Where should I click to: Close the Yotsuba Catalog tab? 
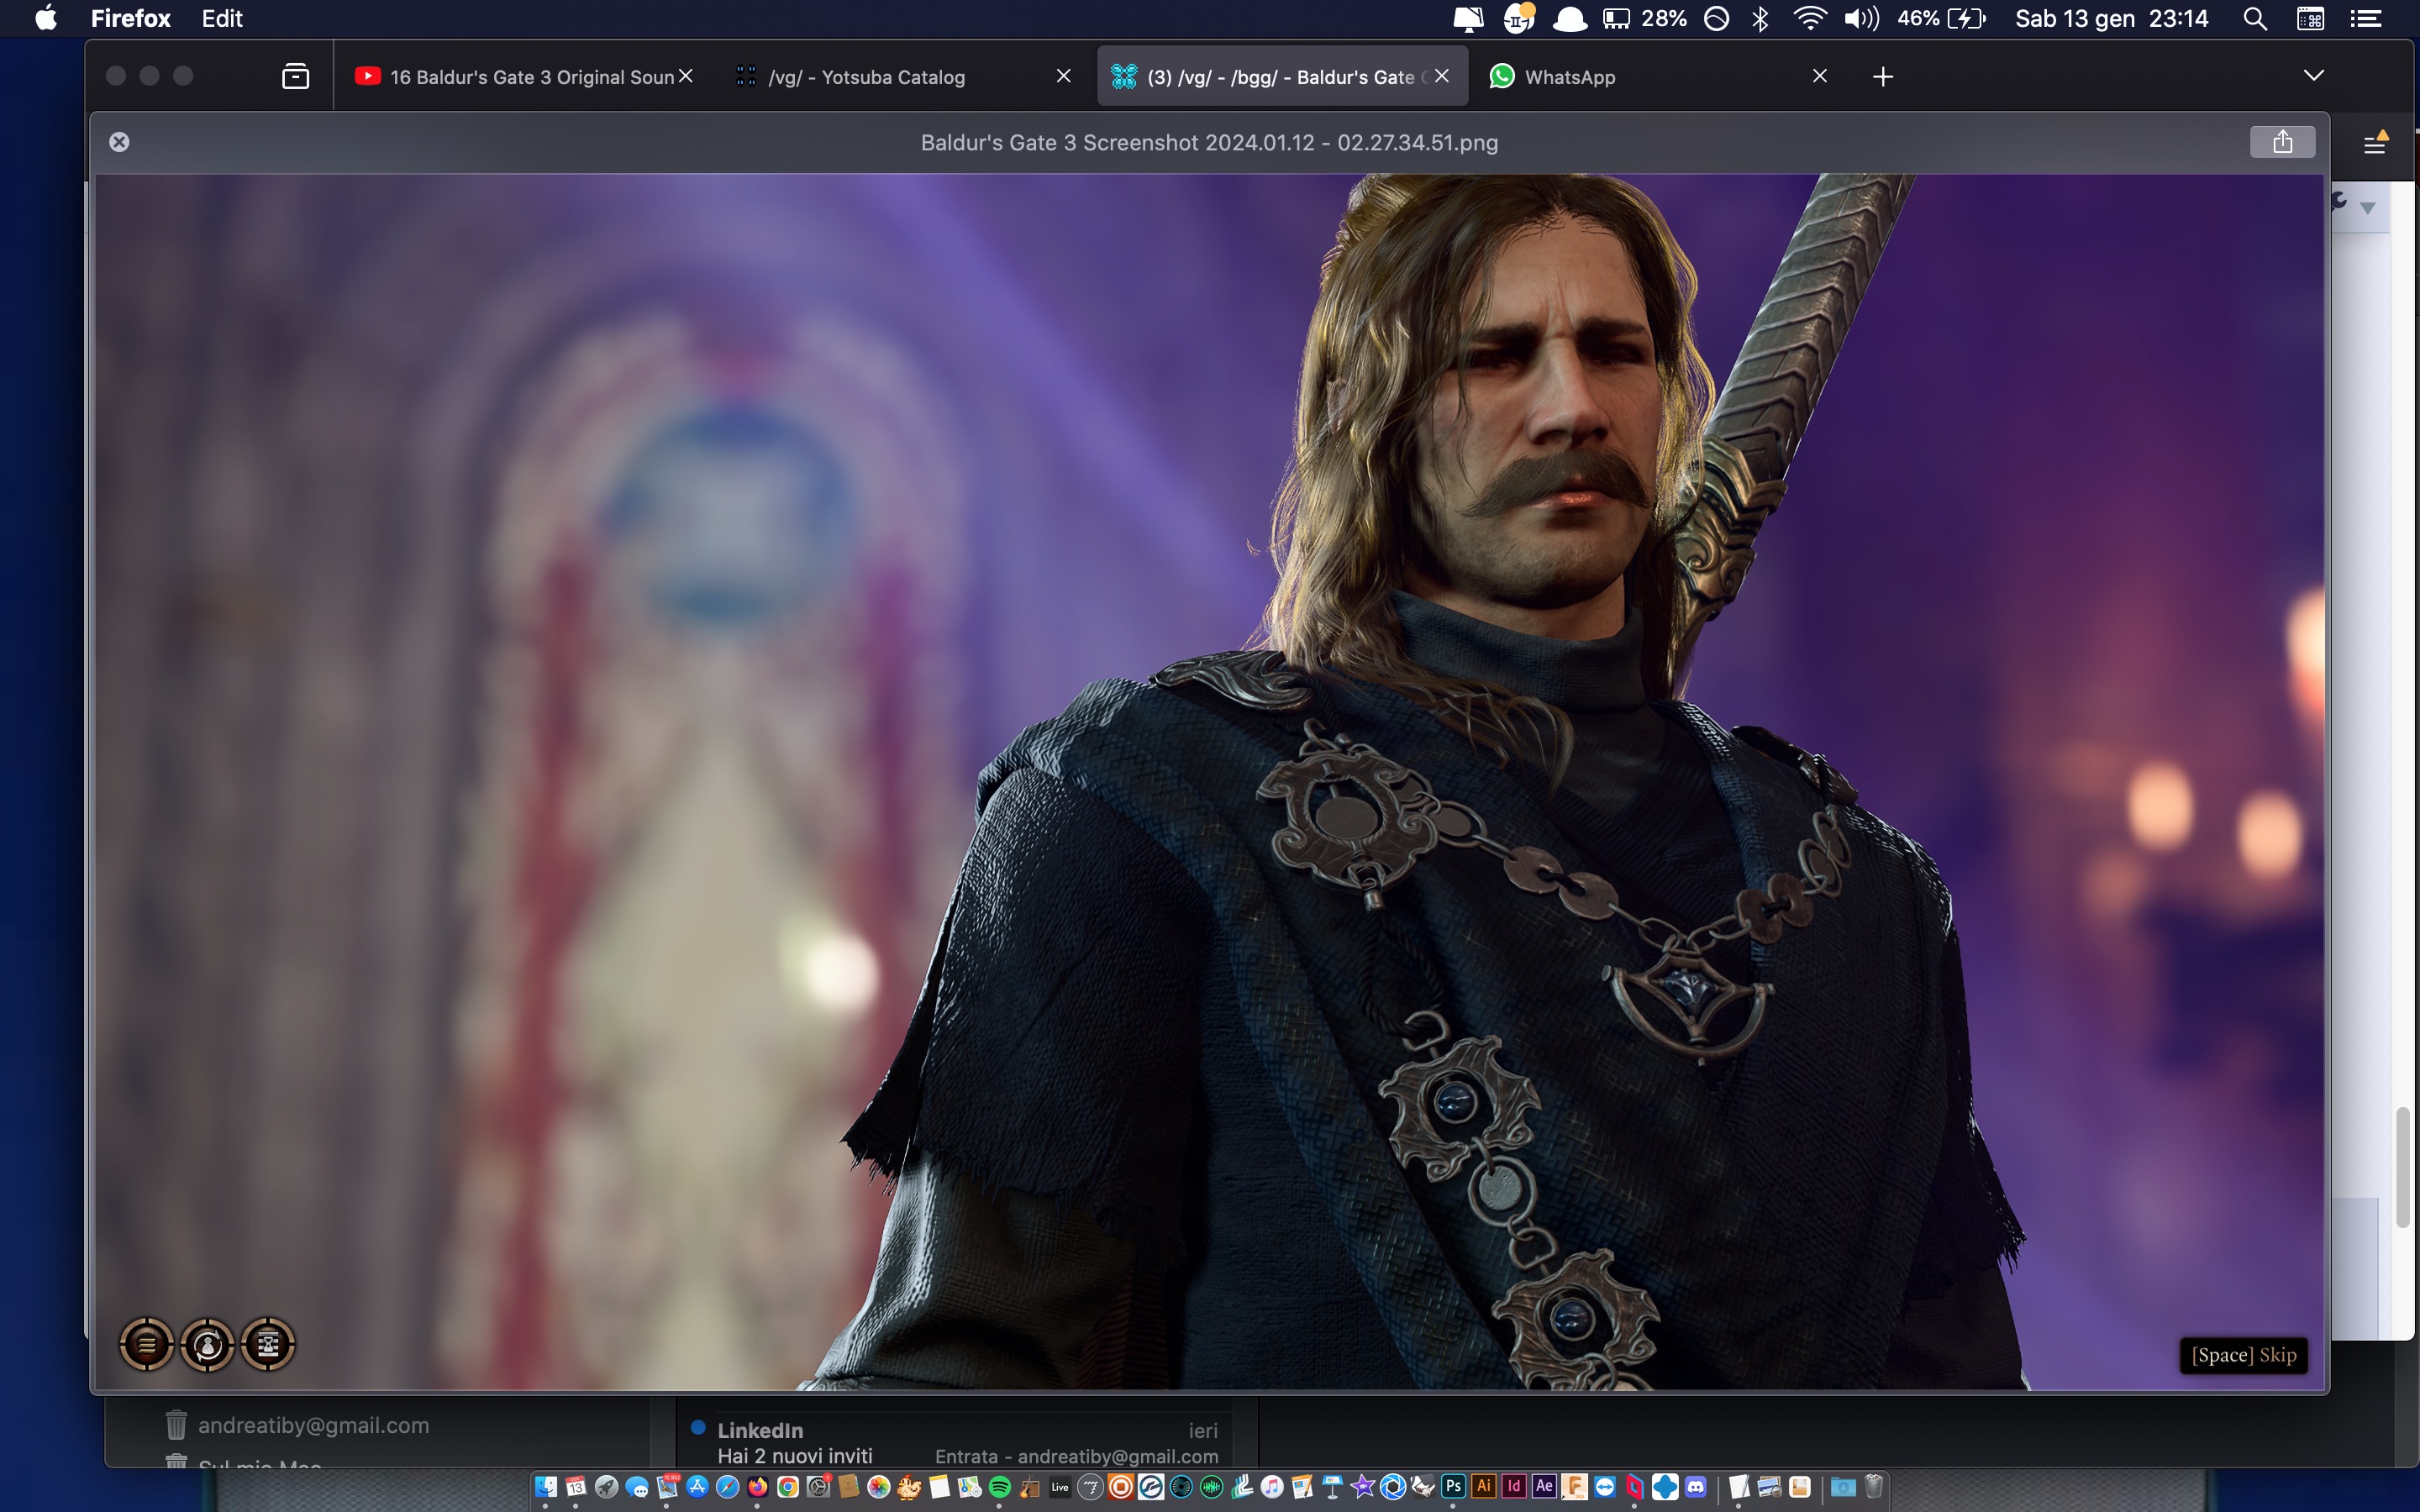(x=1064, y=76)
